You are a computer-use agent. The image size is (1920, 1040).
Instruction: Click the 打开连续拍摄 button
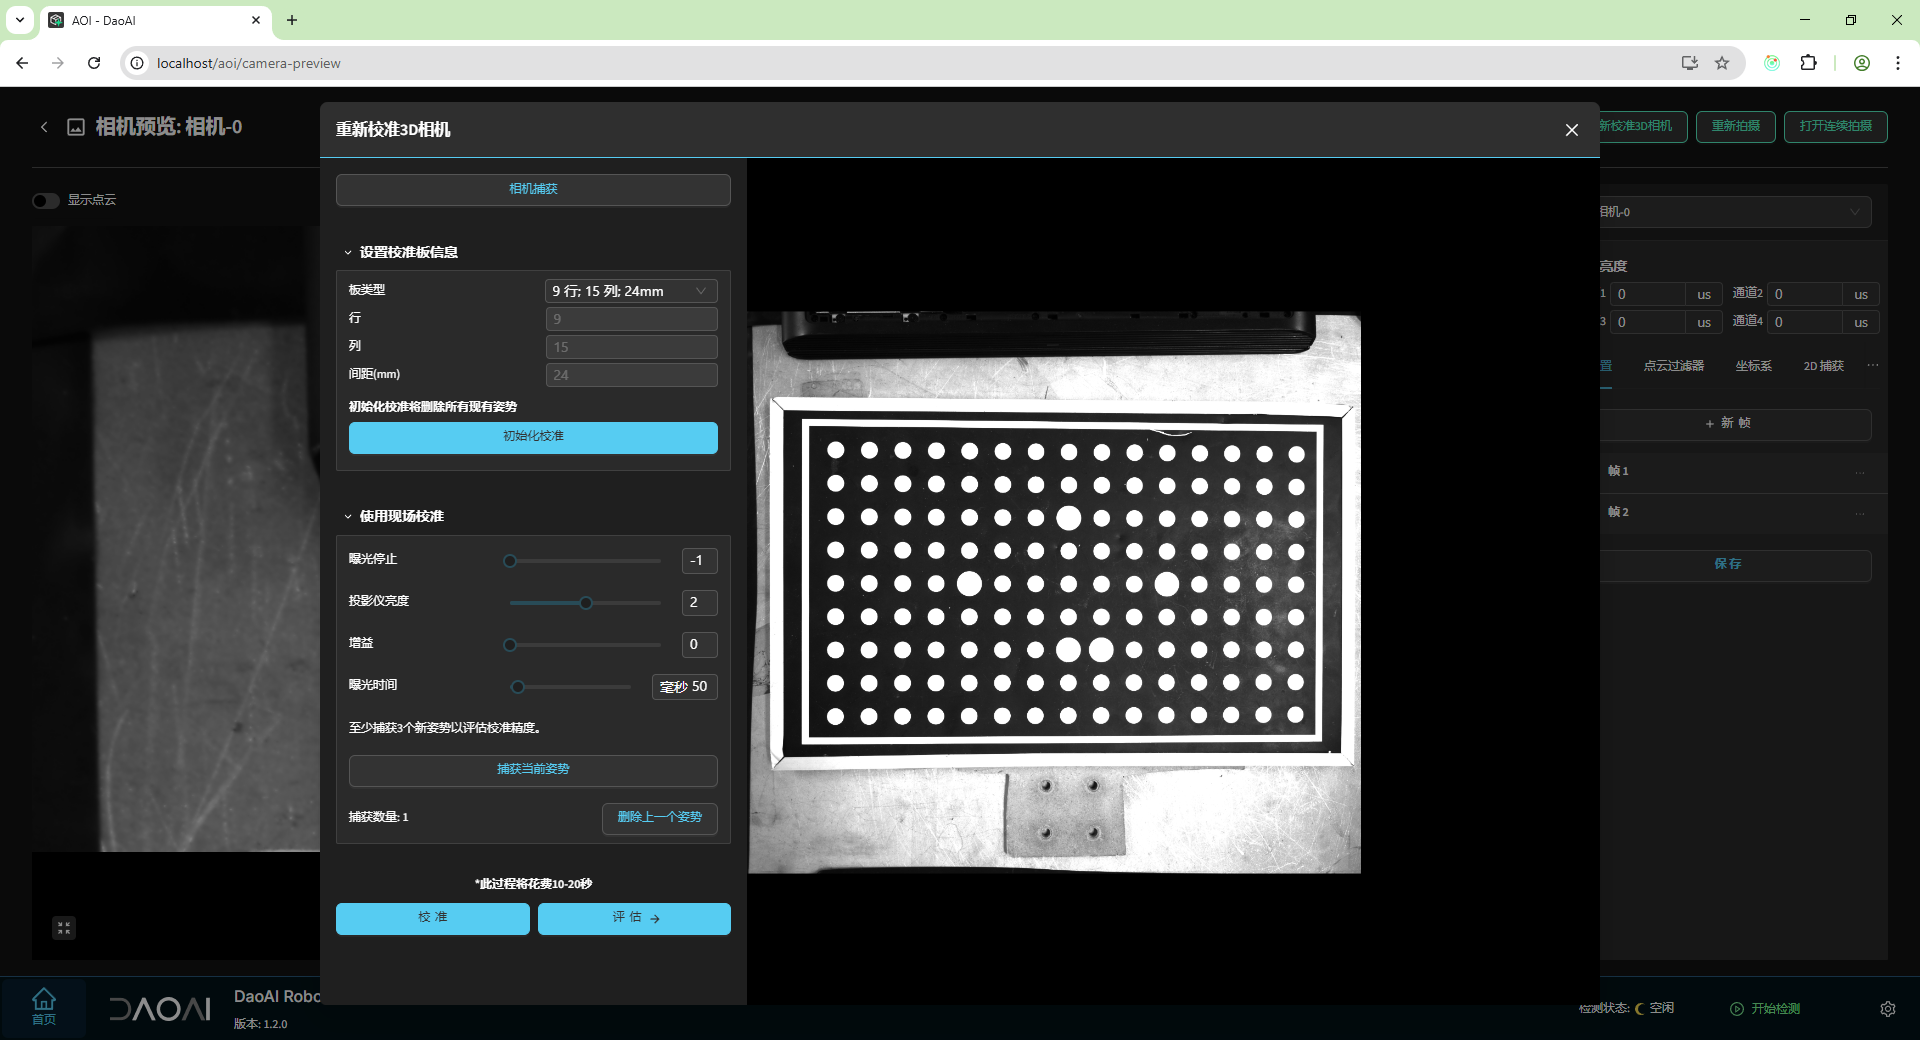click(x=1836, y=127)
